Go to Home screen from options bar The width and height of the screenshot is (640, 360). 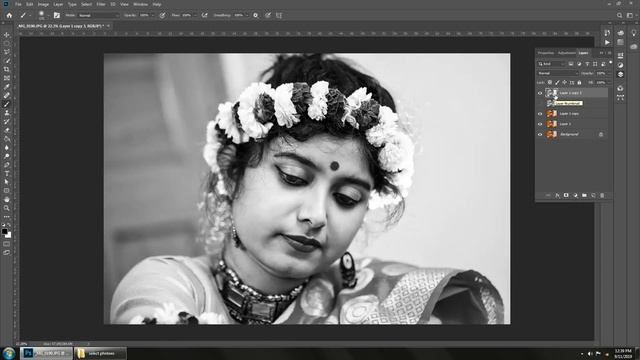[x=9, y=15]
